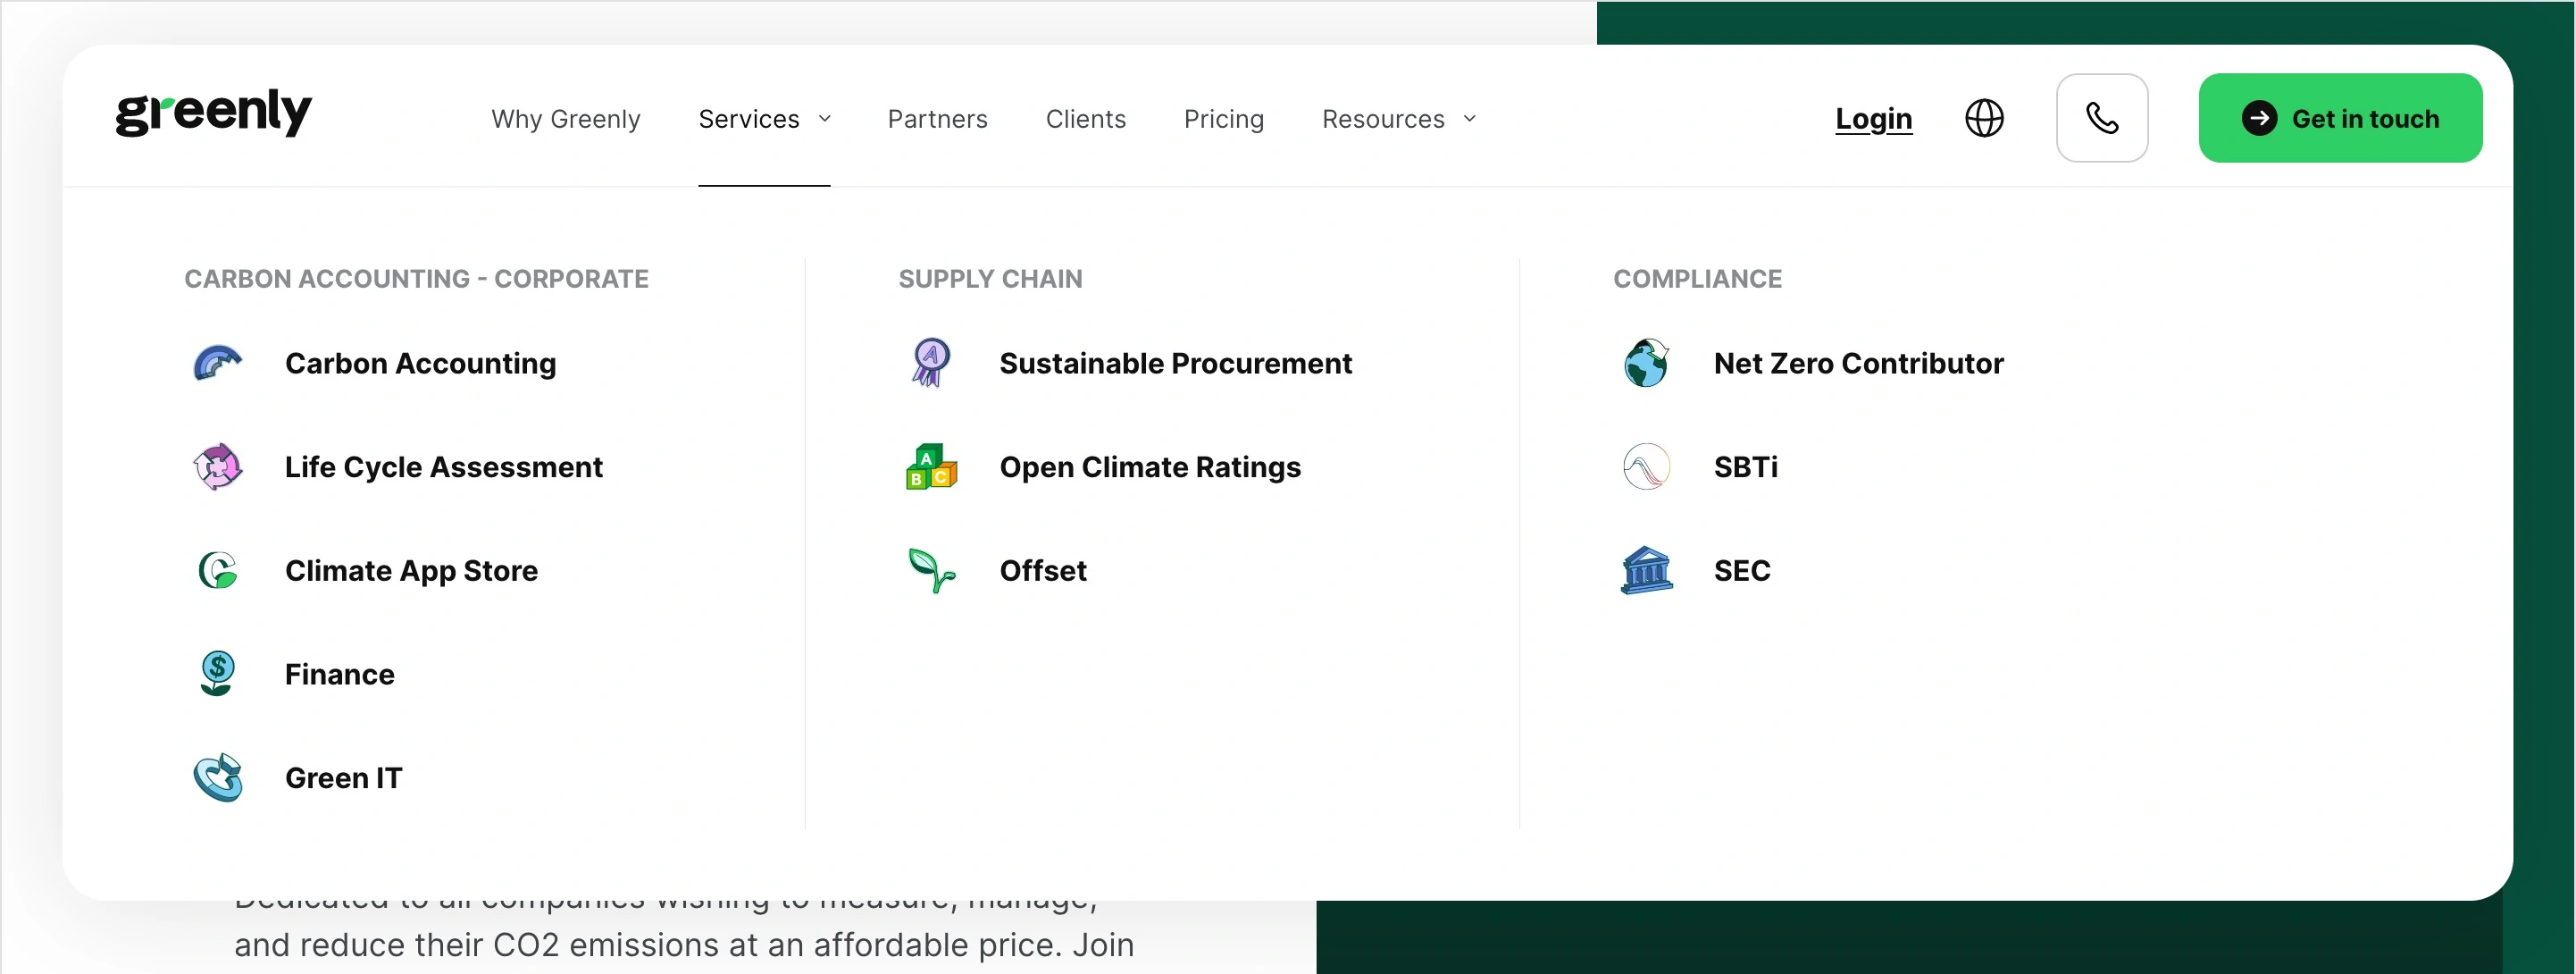This screenshot has width=2576, height=974.
Task: Click the Greenly logo
Action: pyautogui.click(x=213, y=113)
